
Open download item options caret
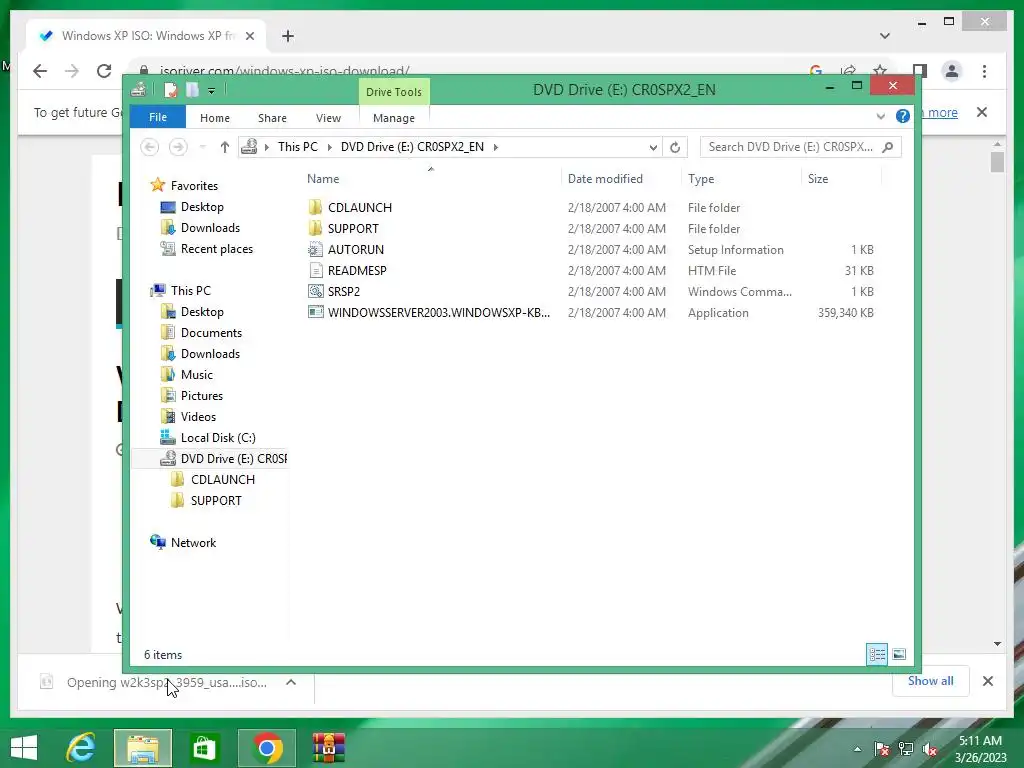[291, 682]
